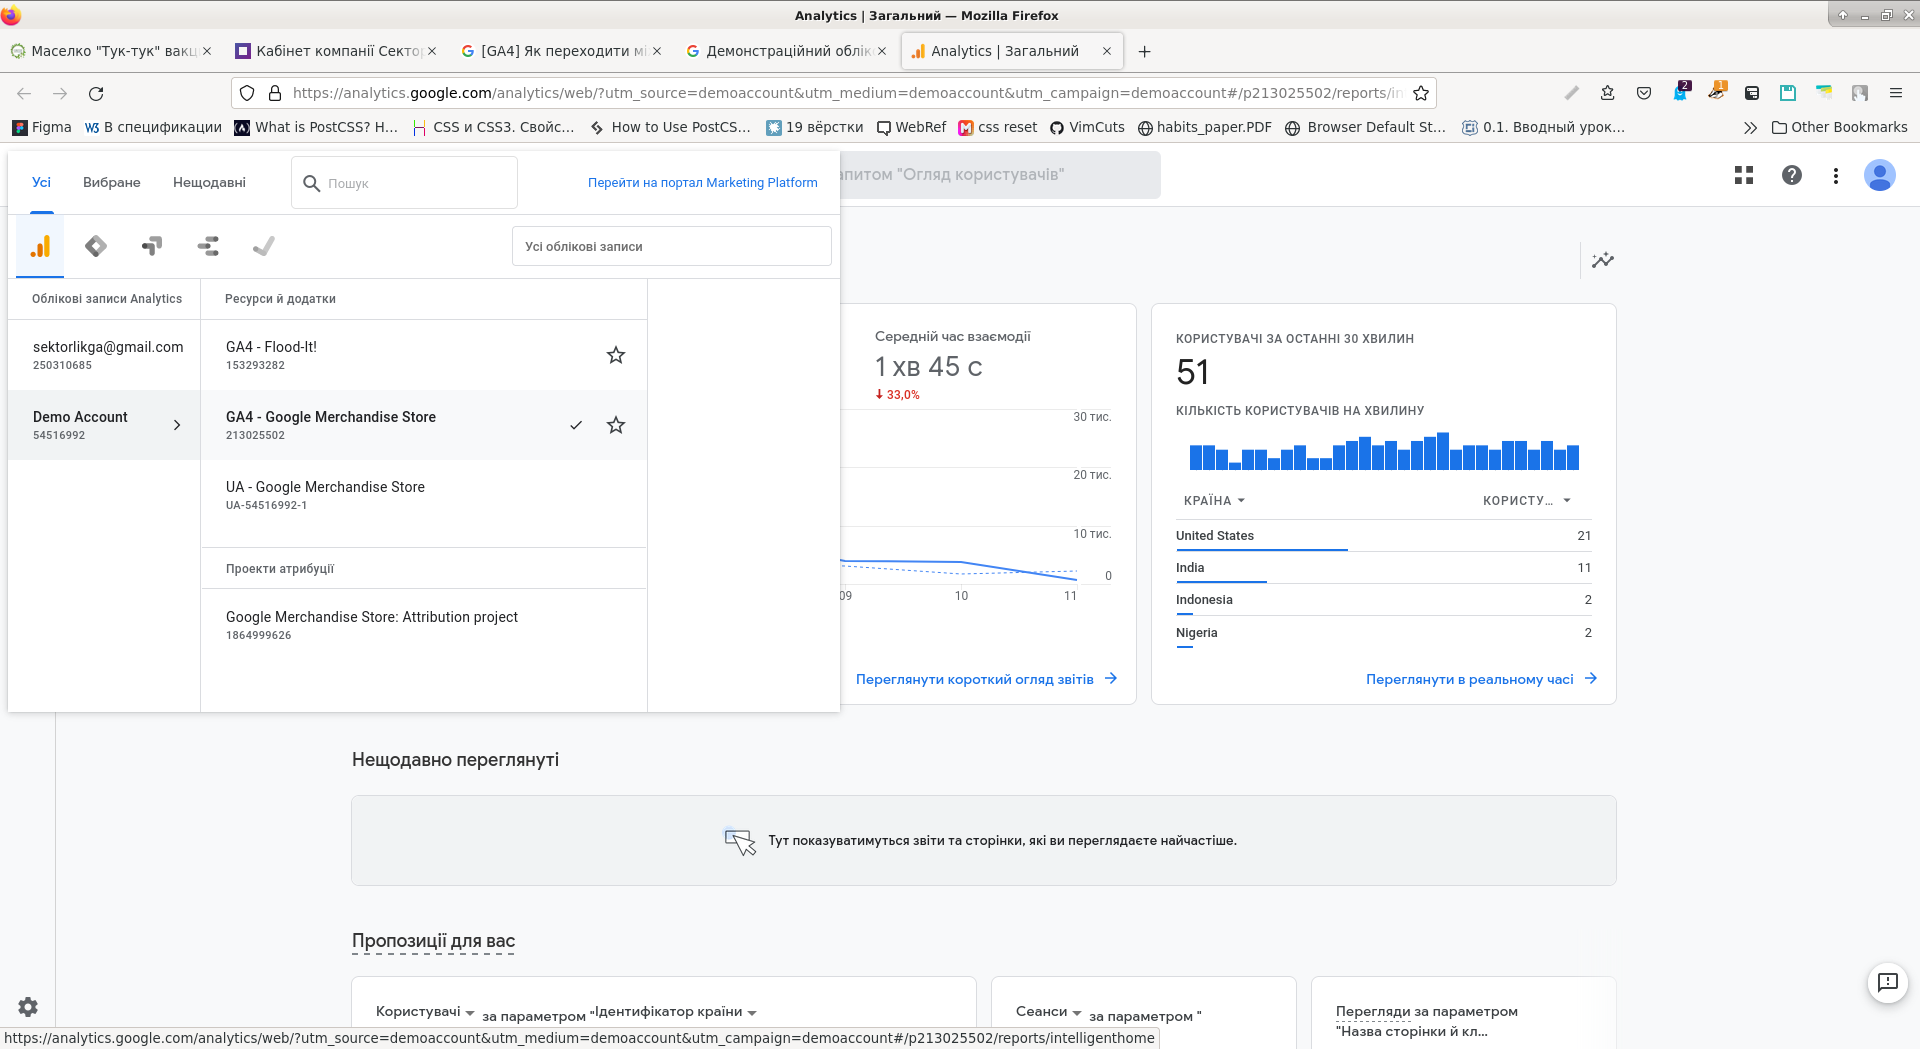Click 'Переглянути в реальному часі' link

click(1469, 678)
